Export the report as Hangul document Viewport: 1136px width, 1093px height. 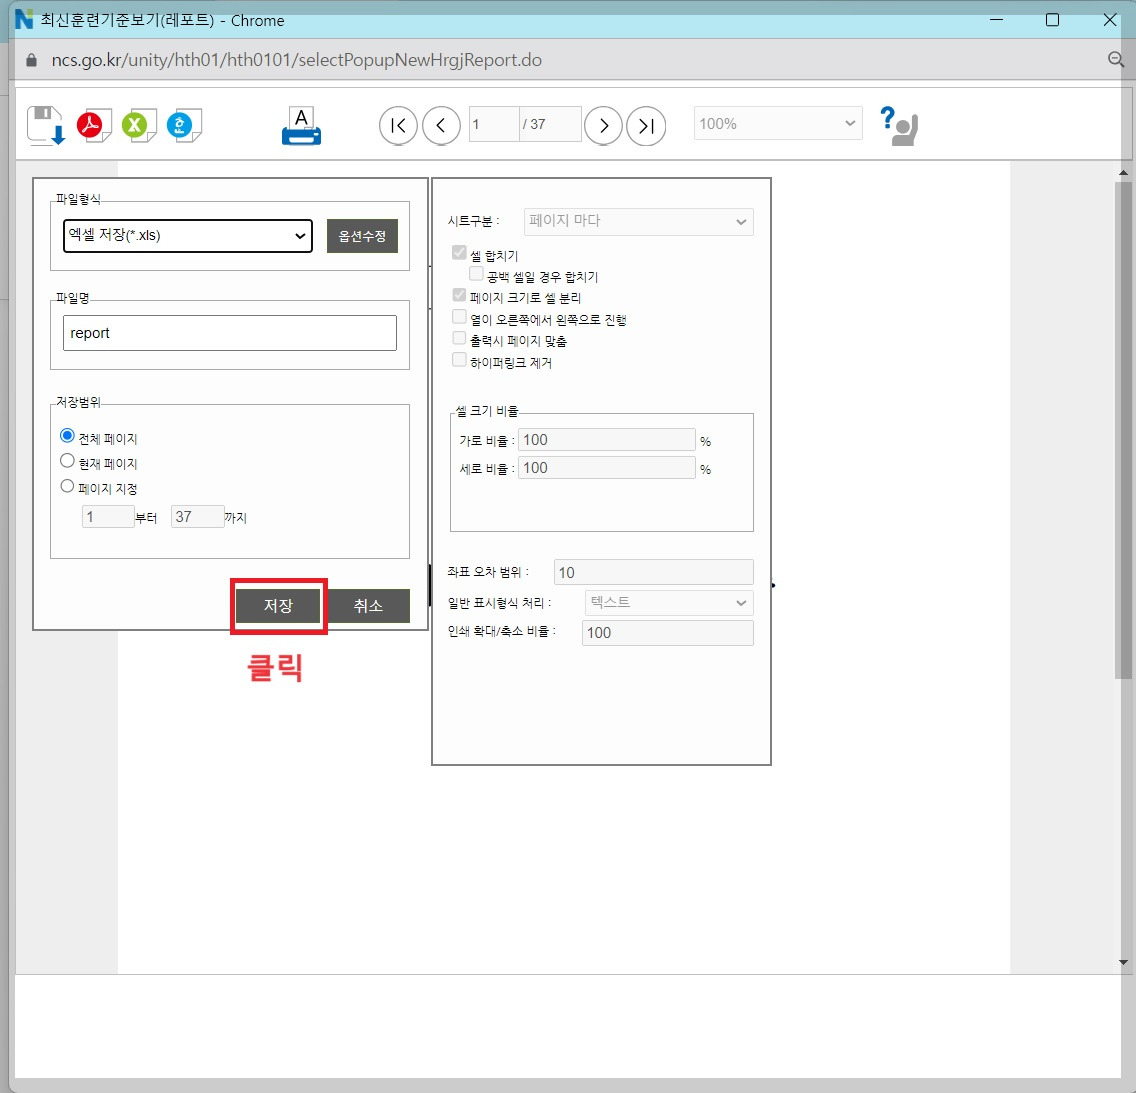click(184, 125)
